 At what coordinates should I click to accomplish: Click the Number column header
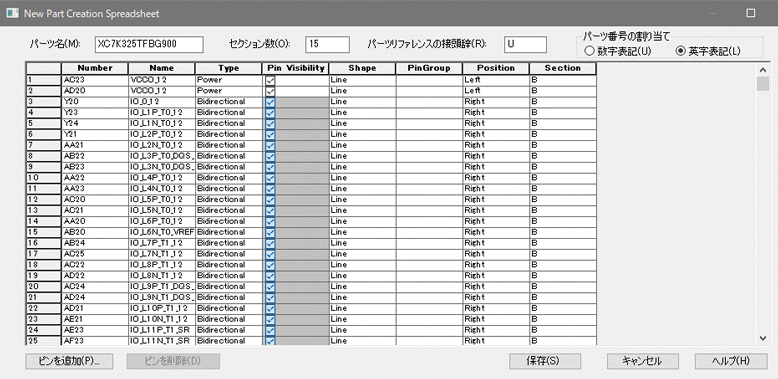tap(95, 68)
